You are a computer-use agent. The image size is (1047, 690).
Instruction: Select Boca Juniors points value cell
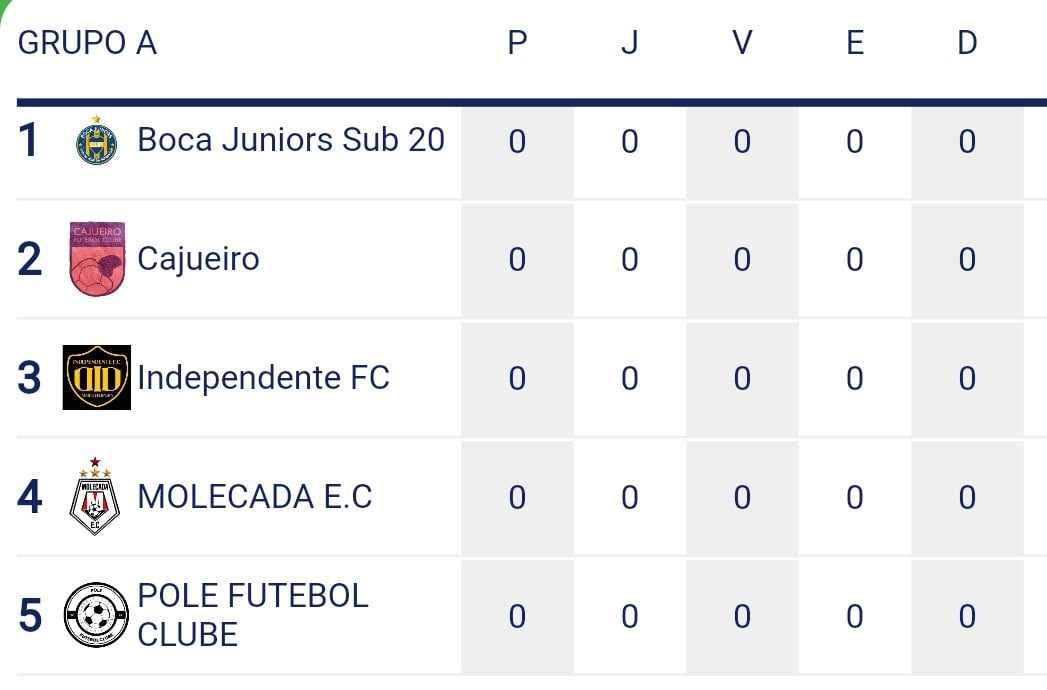pos(517,151)
